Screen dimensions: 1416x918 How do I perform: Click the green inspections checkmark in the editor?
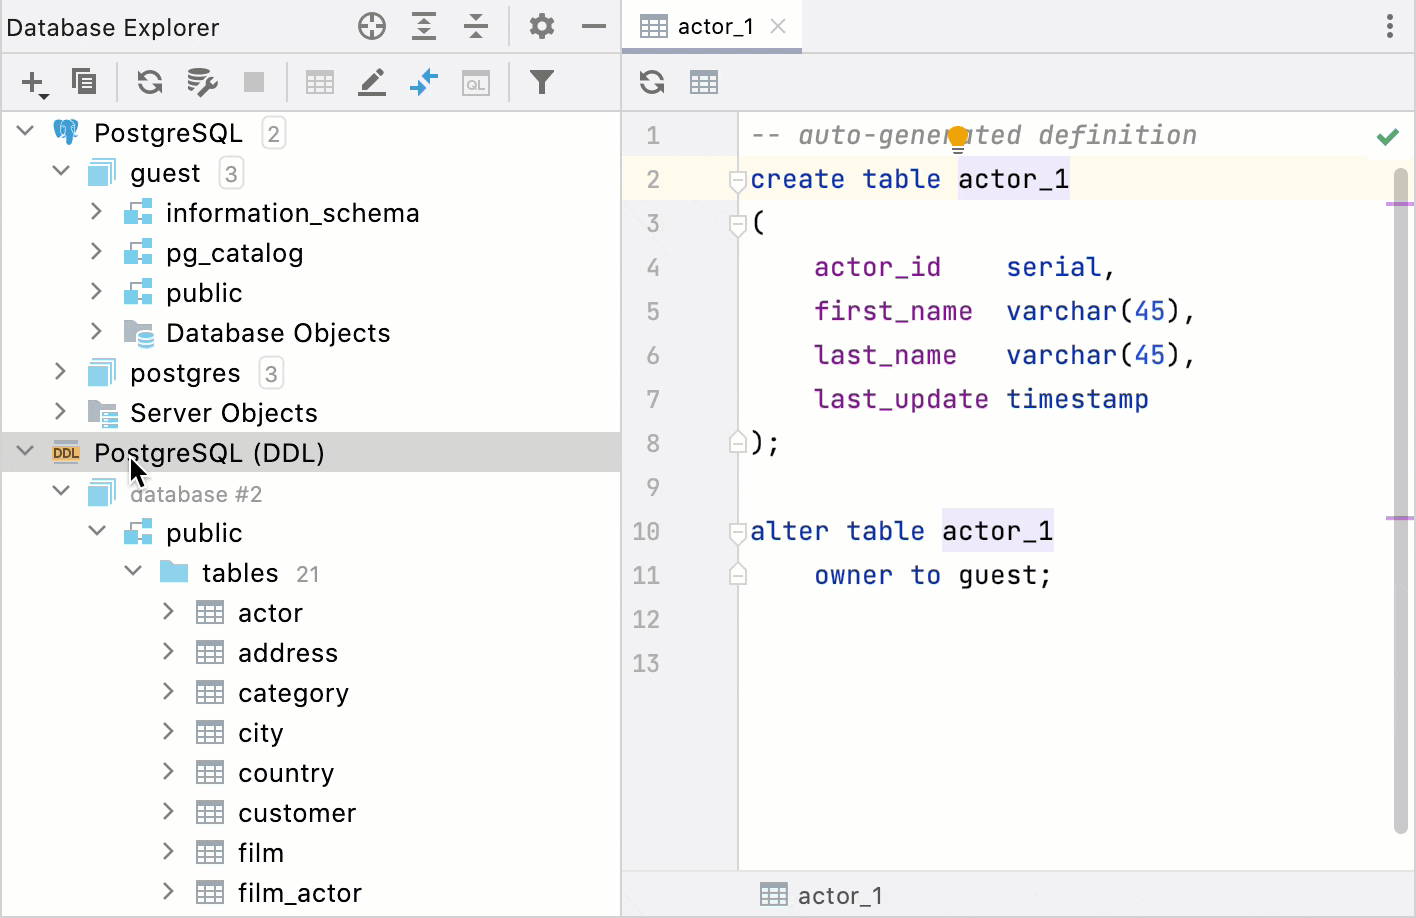point(1388,135)
